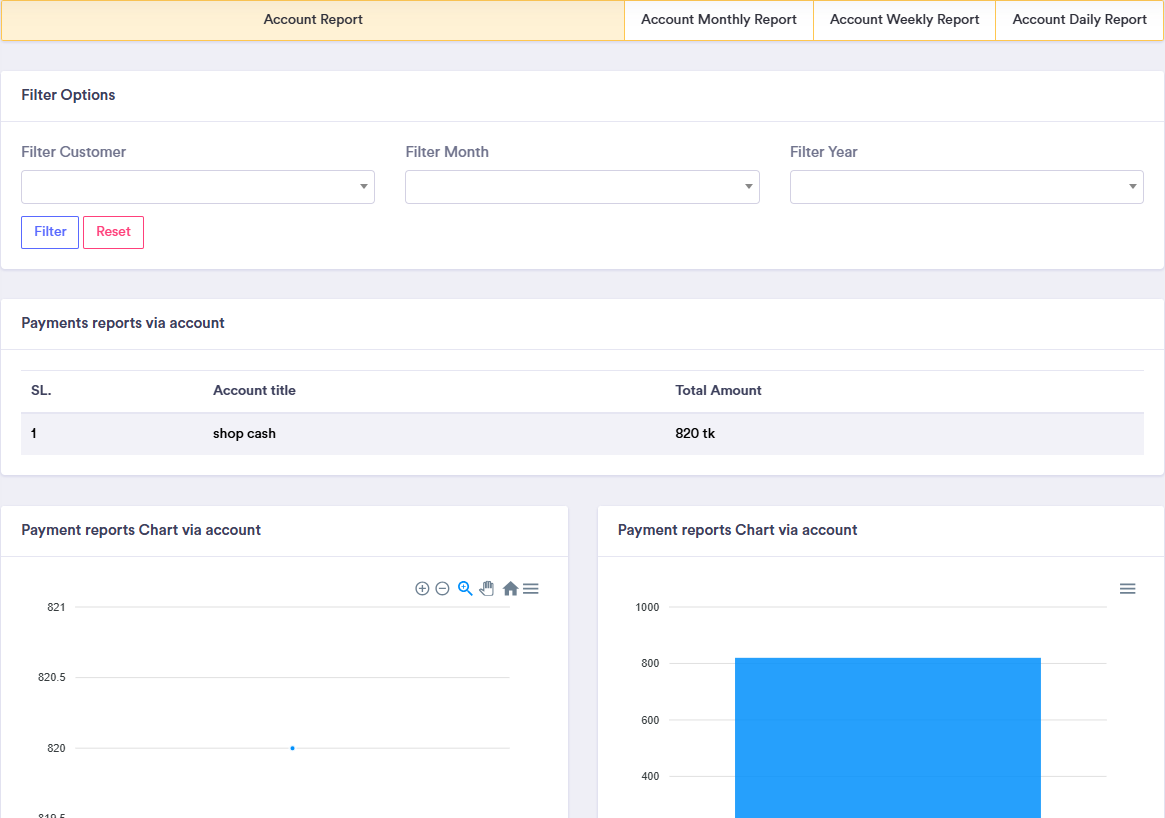Open the bar chart hamburger menu

pos(1127,588)
